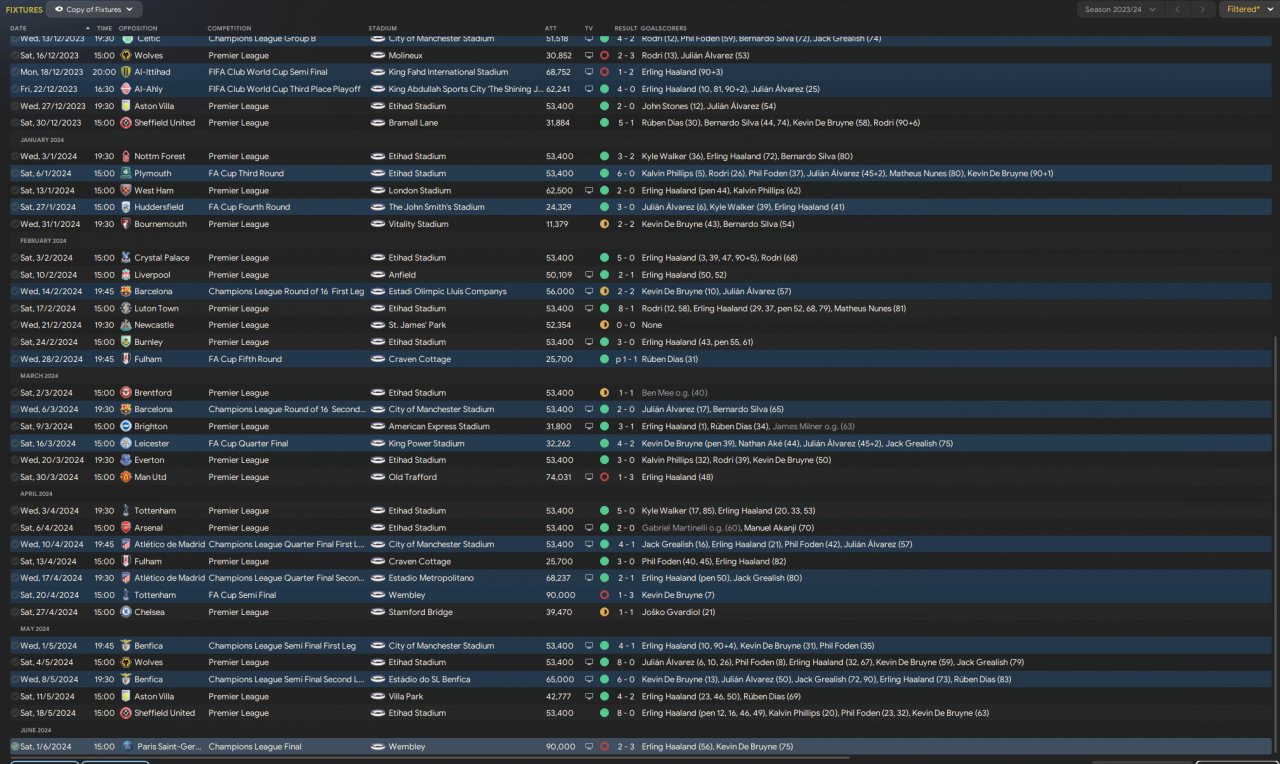Click the draw indicator on Newcastle row

tap(604, 325)
